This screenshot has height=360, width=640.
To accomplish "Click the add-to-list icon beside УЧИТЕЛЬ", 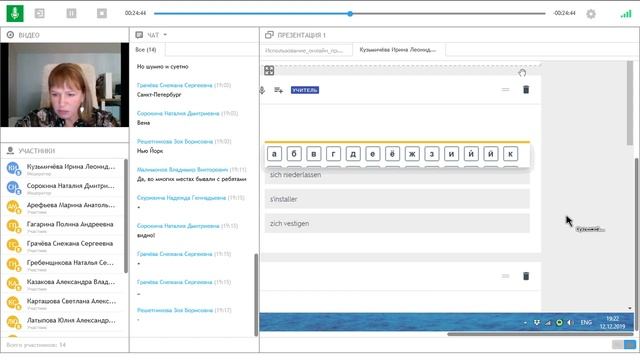I will click(278, 90).
